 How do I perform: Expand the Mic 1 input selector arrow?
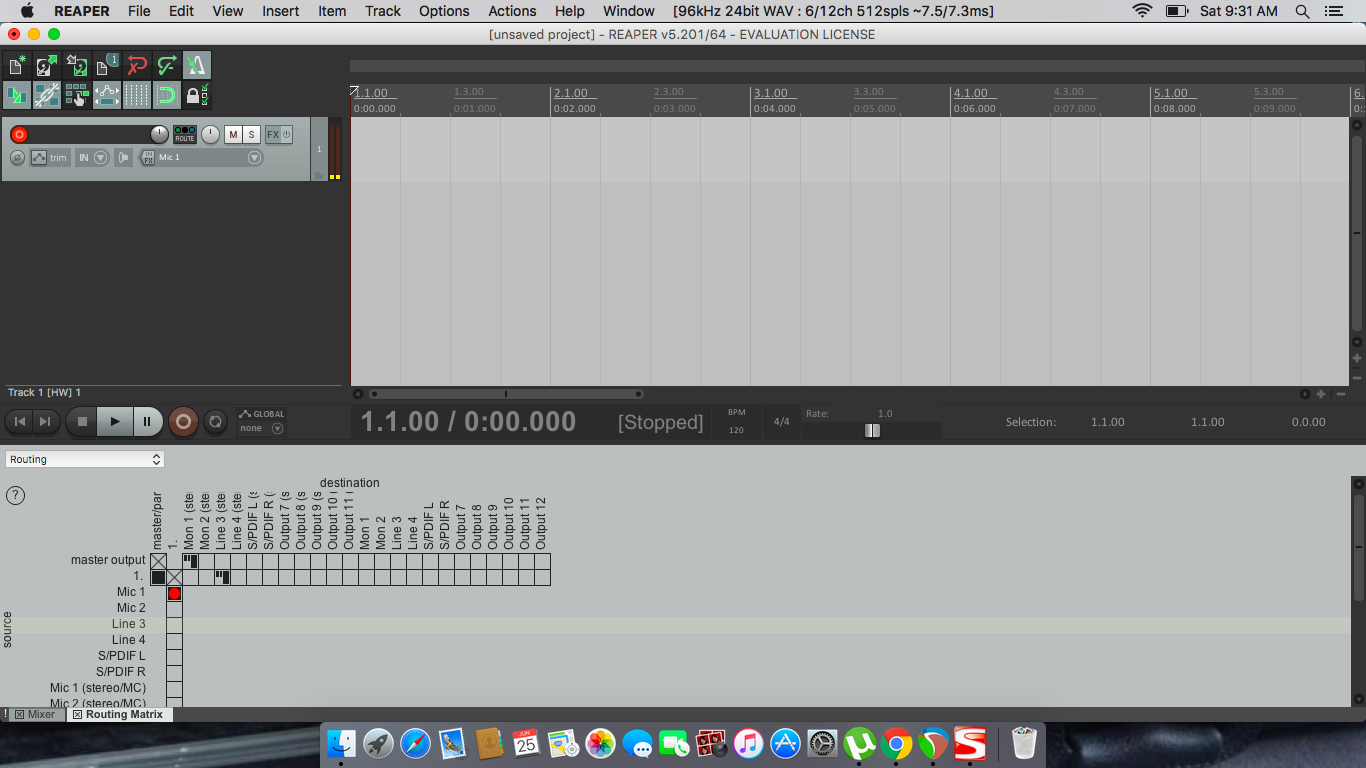pyautogui.click(x=254, y=158)
